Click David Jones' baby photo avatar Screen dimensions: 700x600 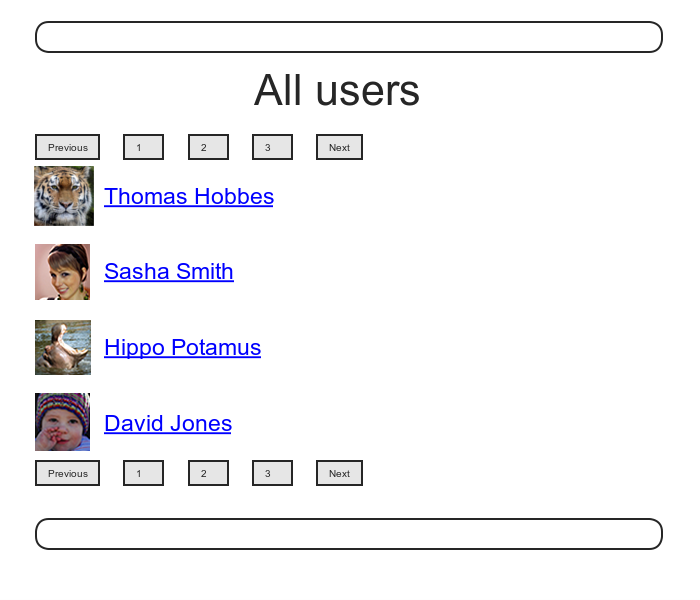(62, 422)
